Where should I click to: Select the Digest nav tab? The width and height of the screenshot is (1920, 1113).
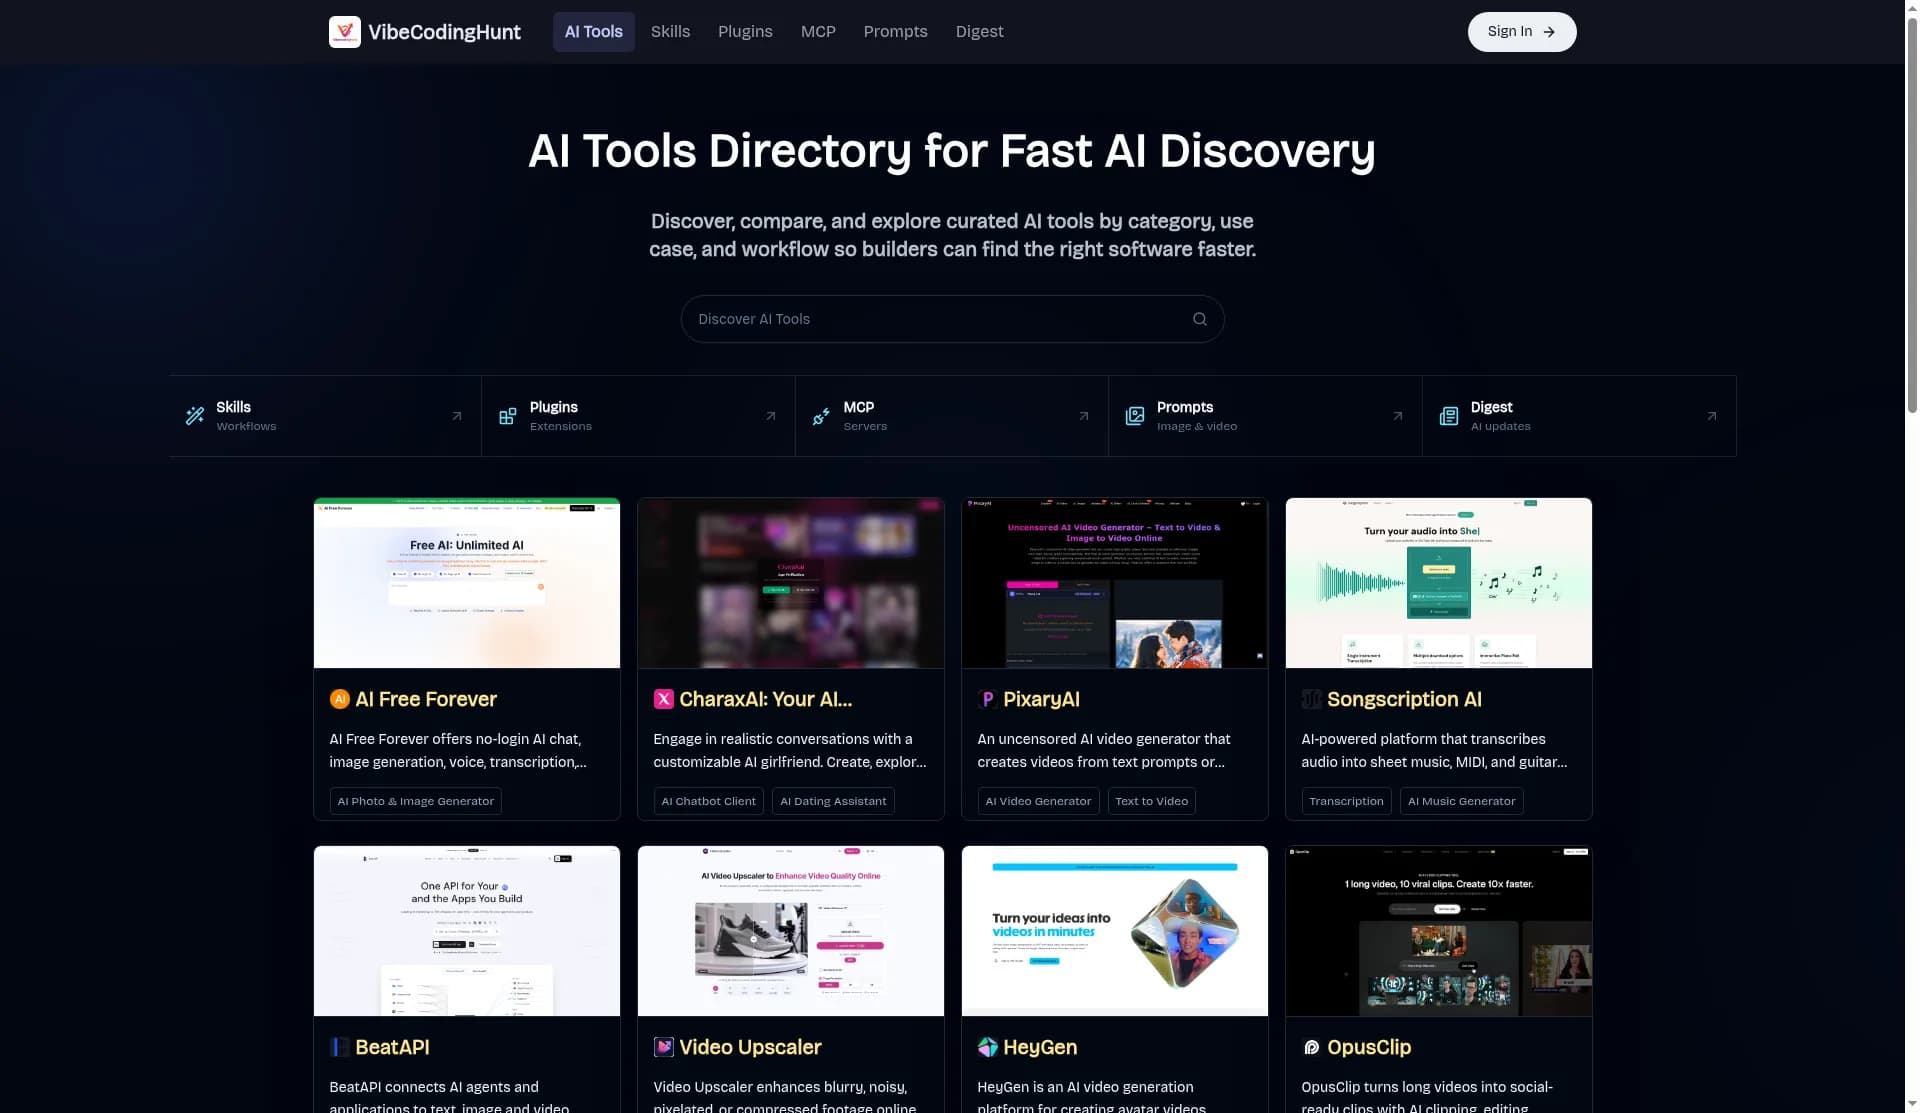pos(979,32)
